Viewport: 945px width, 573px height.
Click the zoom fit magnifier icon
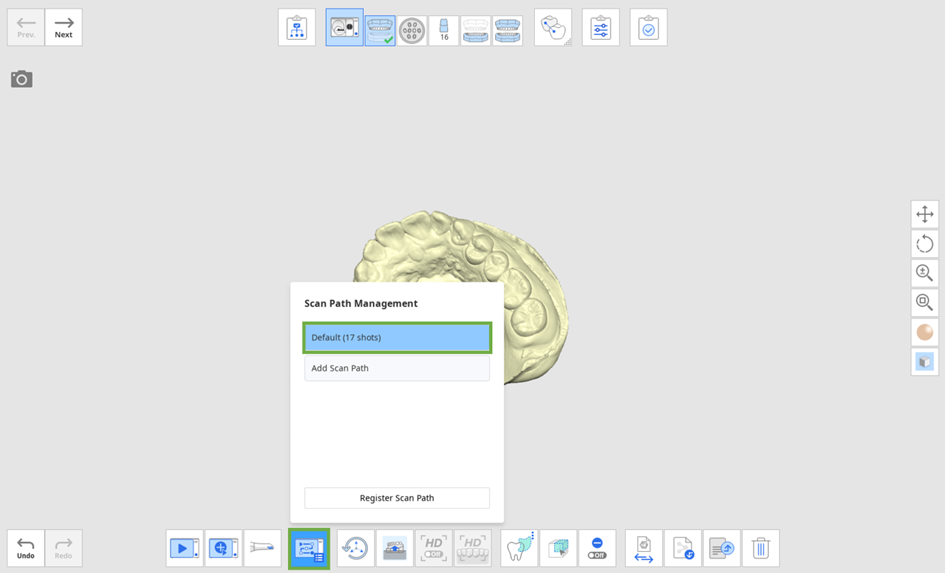925,302
